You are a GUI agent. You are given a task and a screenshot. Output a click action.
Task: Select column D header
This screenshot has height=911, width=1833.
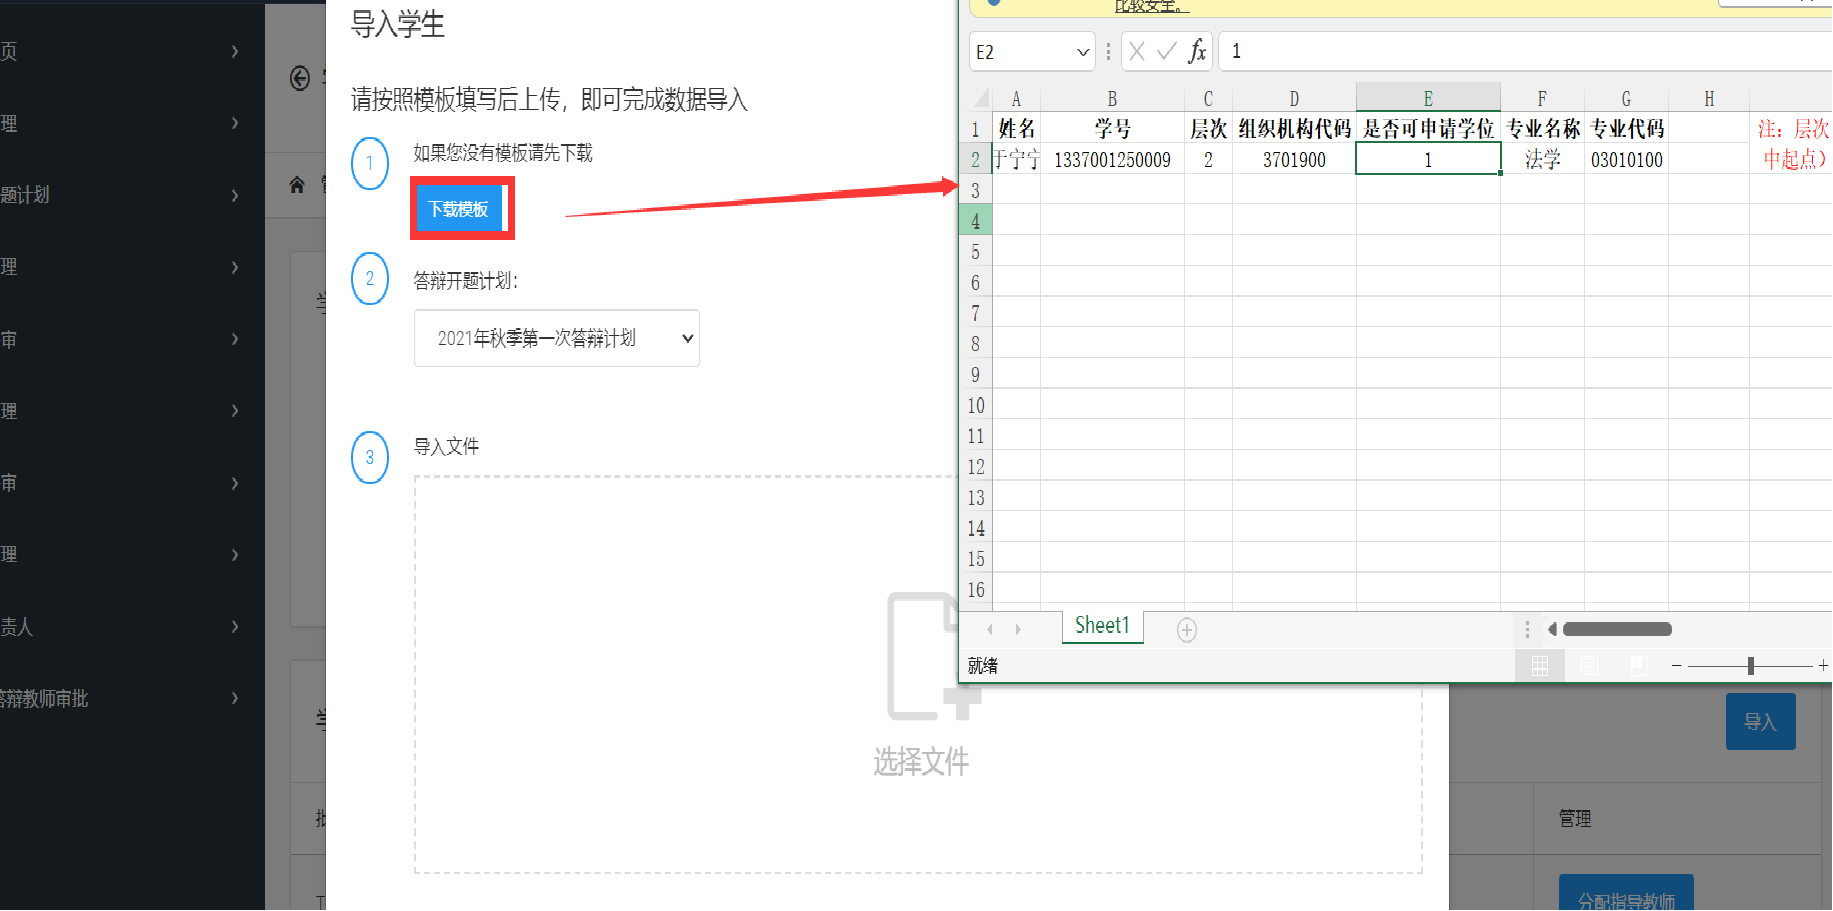pos(1294,98)
